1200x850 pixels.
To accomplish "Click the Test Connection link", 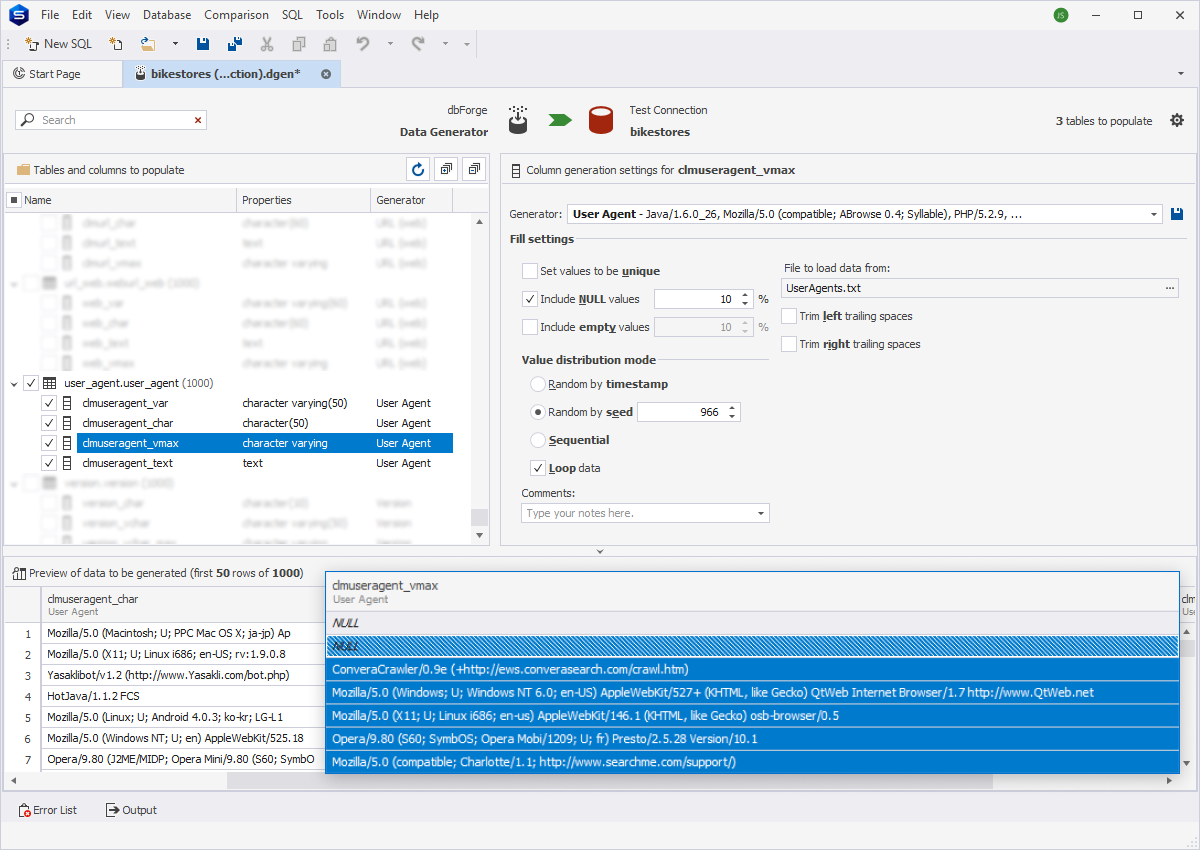I will coord(668,110).
